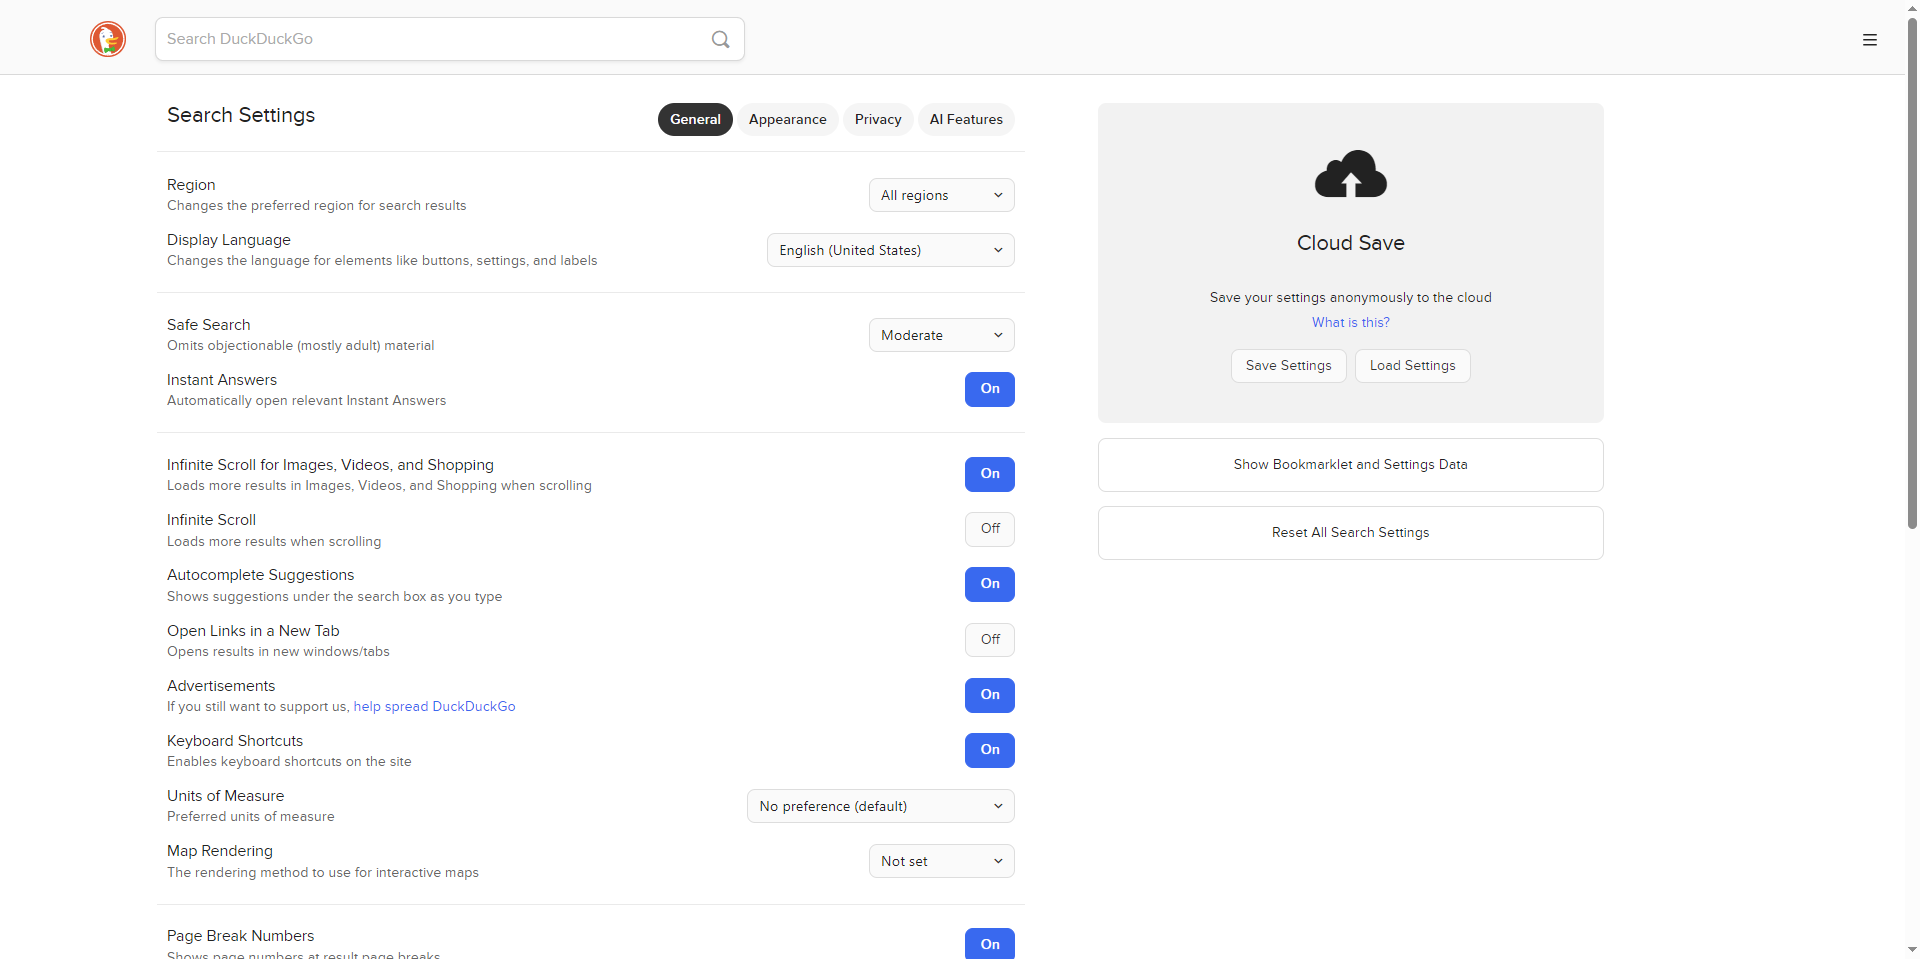
Task: Open the Display Language dropdown
Action: click(890, 250)
